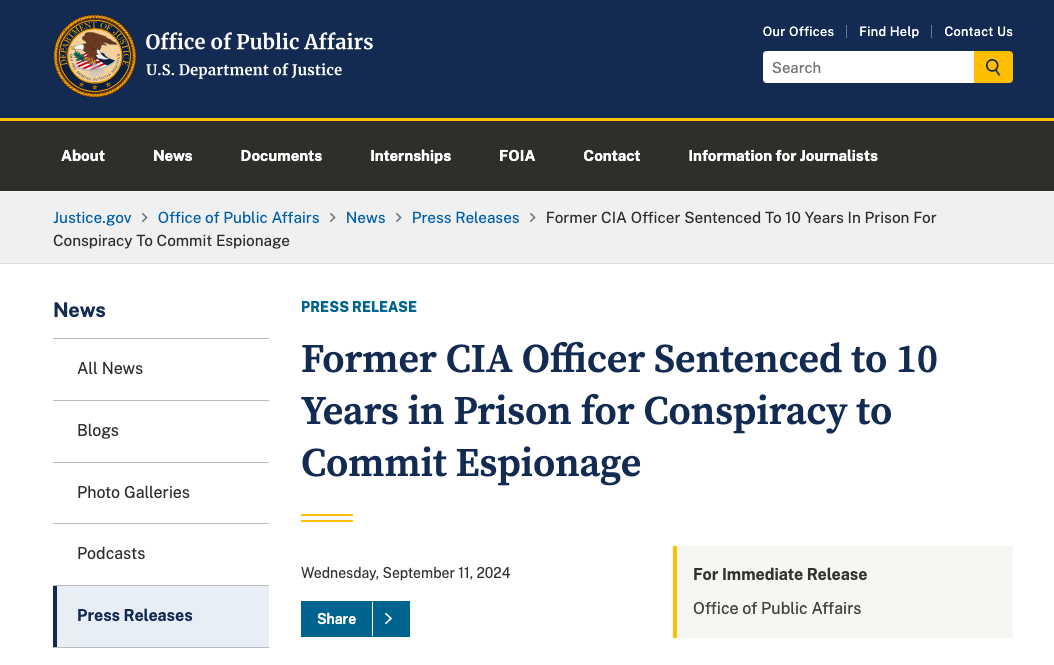This screenshot has height=665, width=1054.
Task: Select All News in the sidebar
Action: pos(110,368)
